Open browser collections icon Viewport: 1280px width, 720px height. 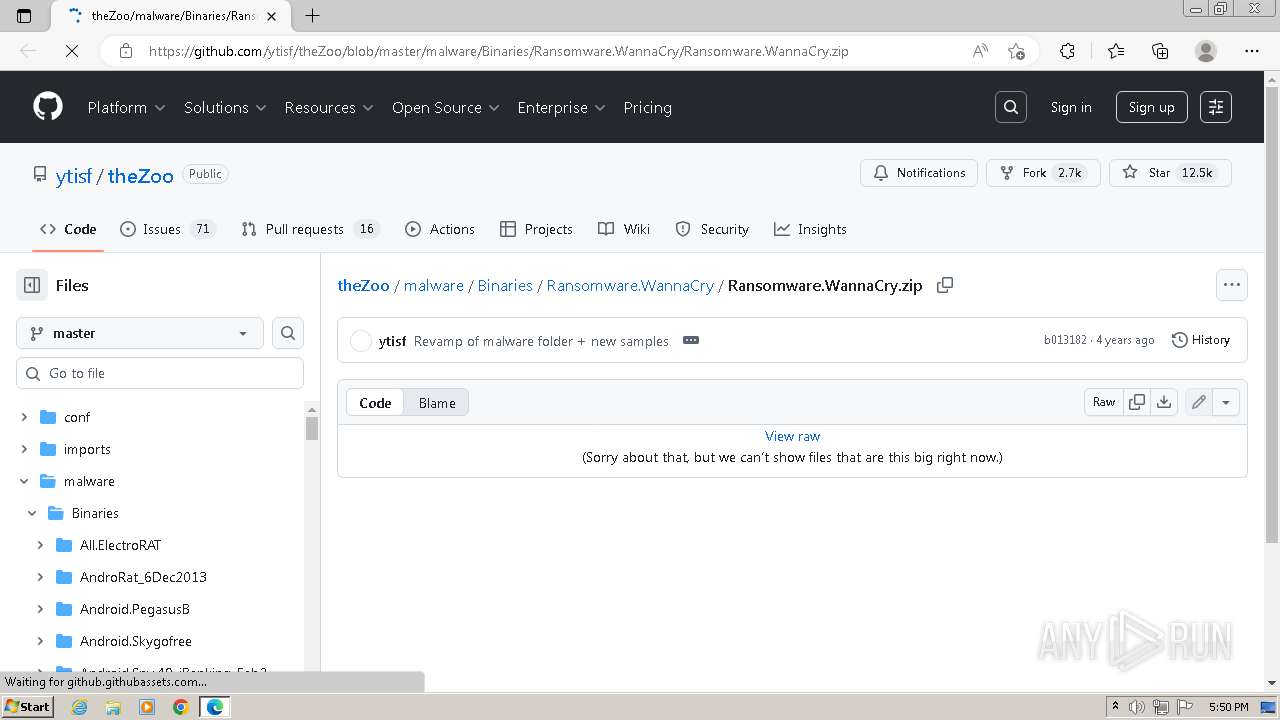1160,51
